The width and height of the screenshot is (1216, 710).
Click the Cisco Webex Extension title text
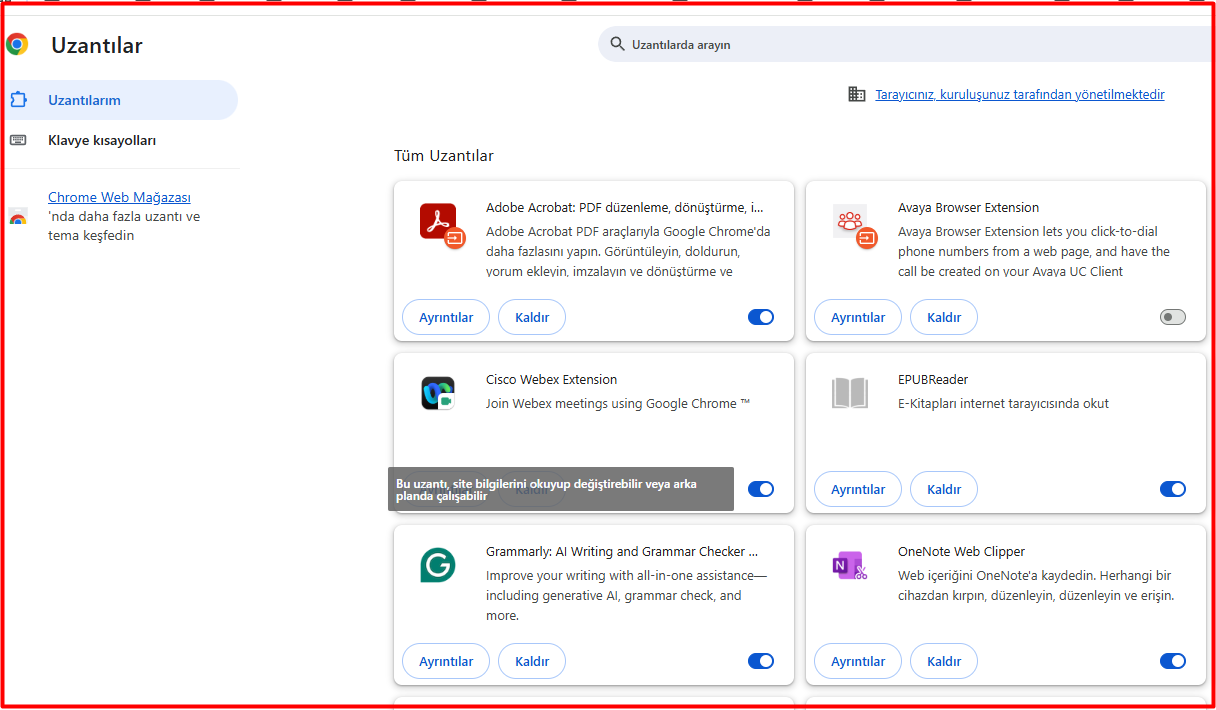pos(552,380)
